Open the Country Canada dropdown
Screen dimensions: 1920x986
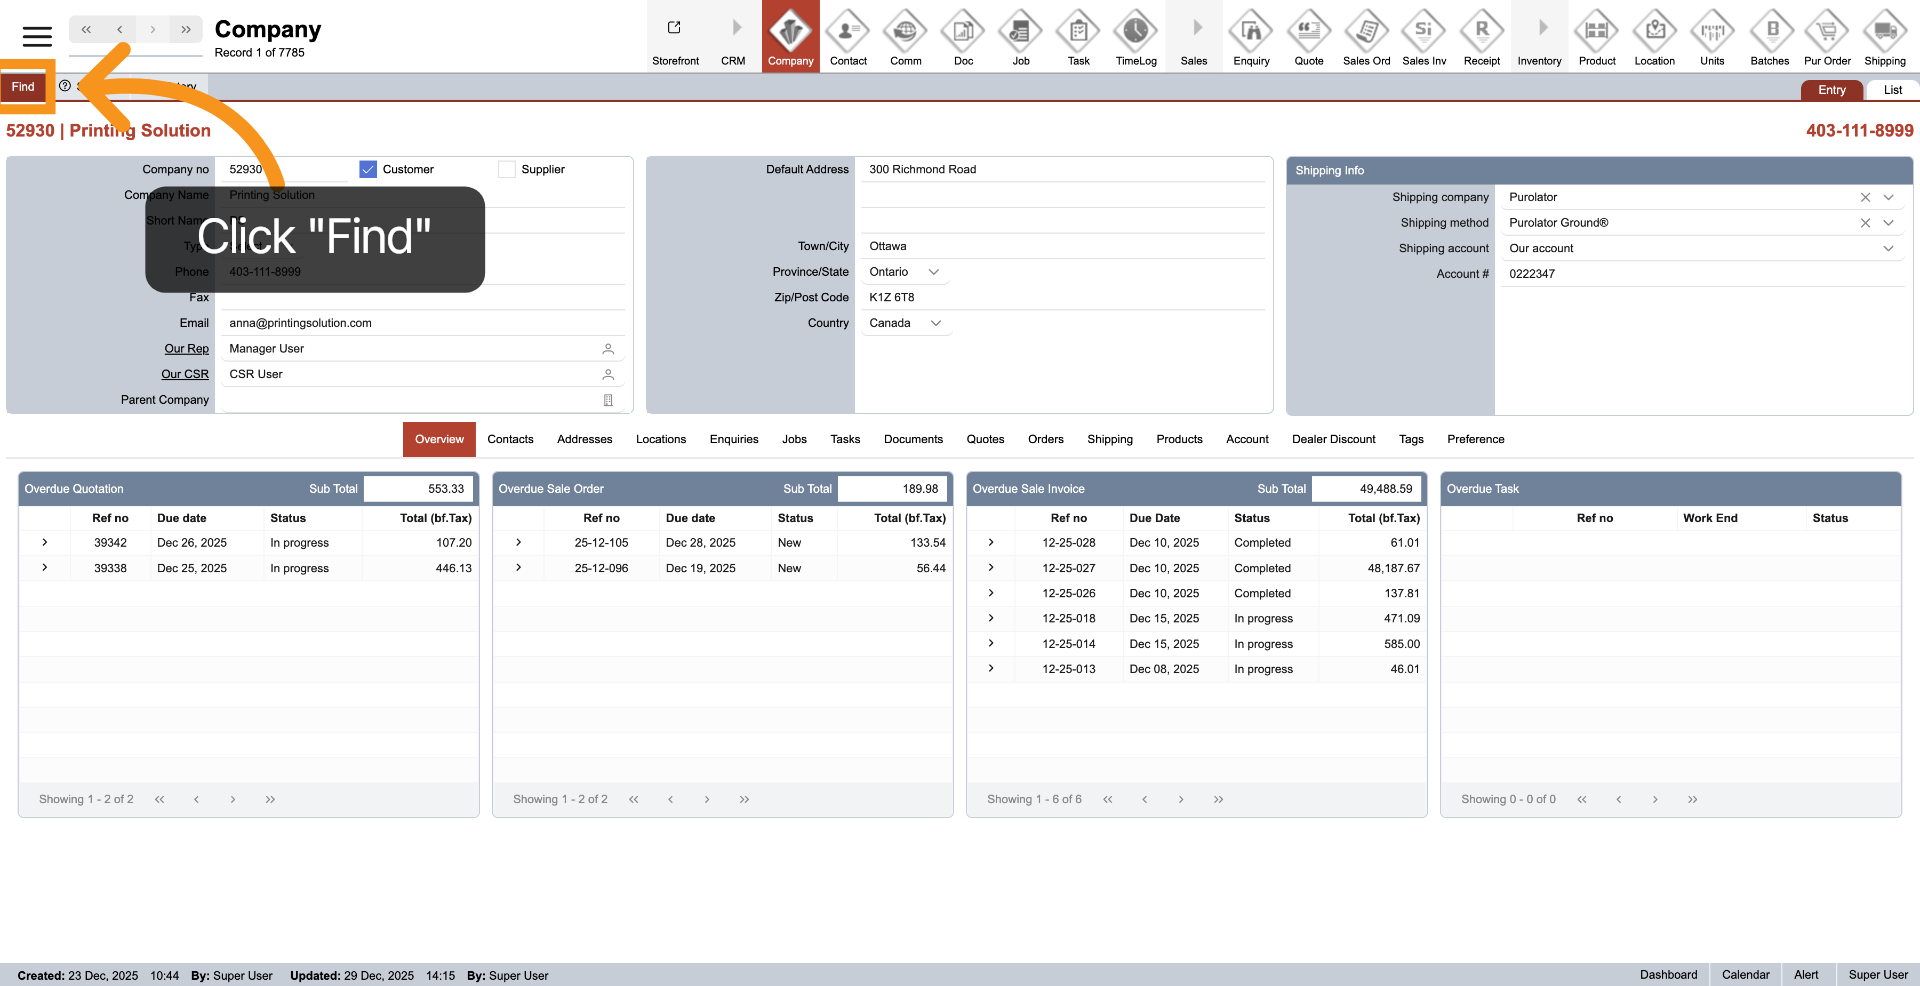point(936,323)
